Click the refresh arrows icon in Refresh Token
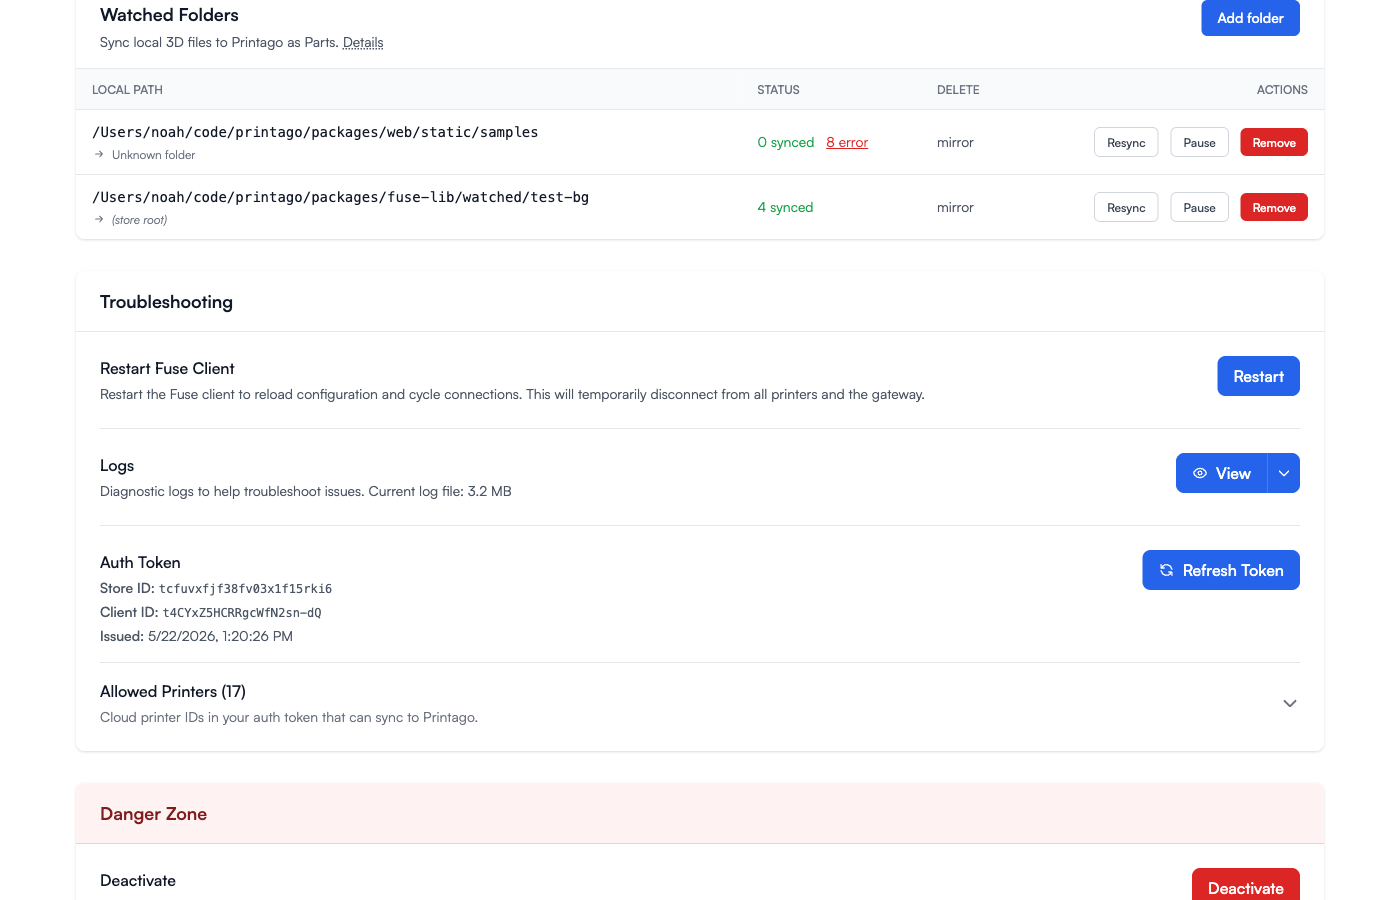The height and width of the screenshot is (900, 1400). [x=1166, y=570]
